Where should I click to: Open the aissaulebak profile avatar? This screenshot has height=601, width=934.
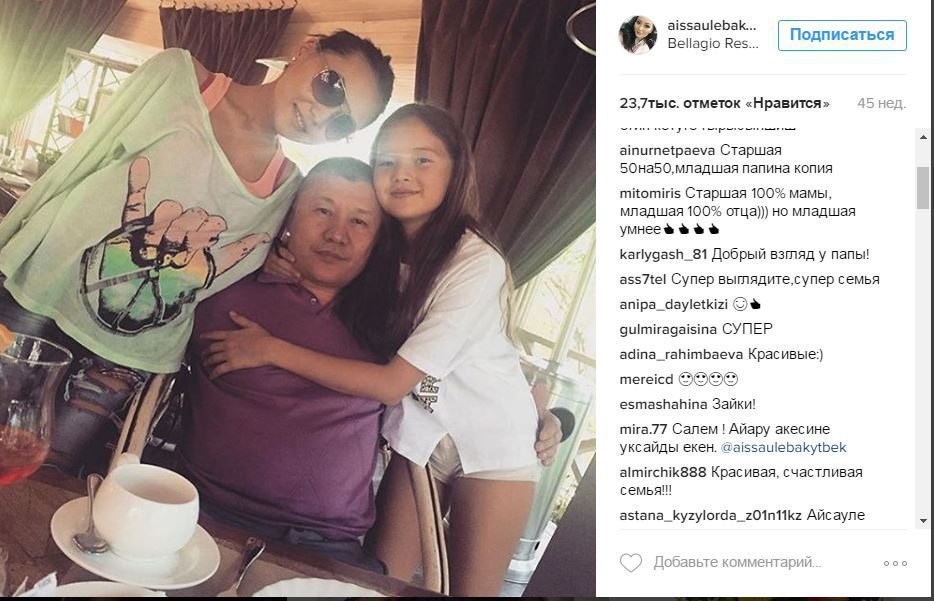pos(638,35)
